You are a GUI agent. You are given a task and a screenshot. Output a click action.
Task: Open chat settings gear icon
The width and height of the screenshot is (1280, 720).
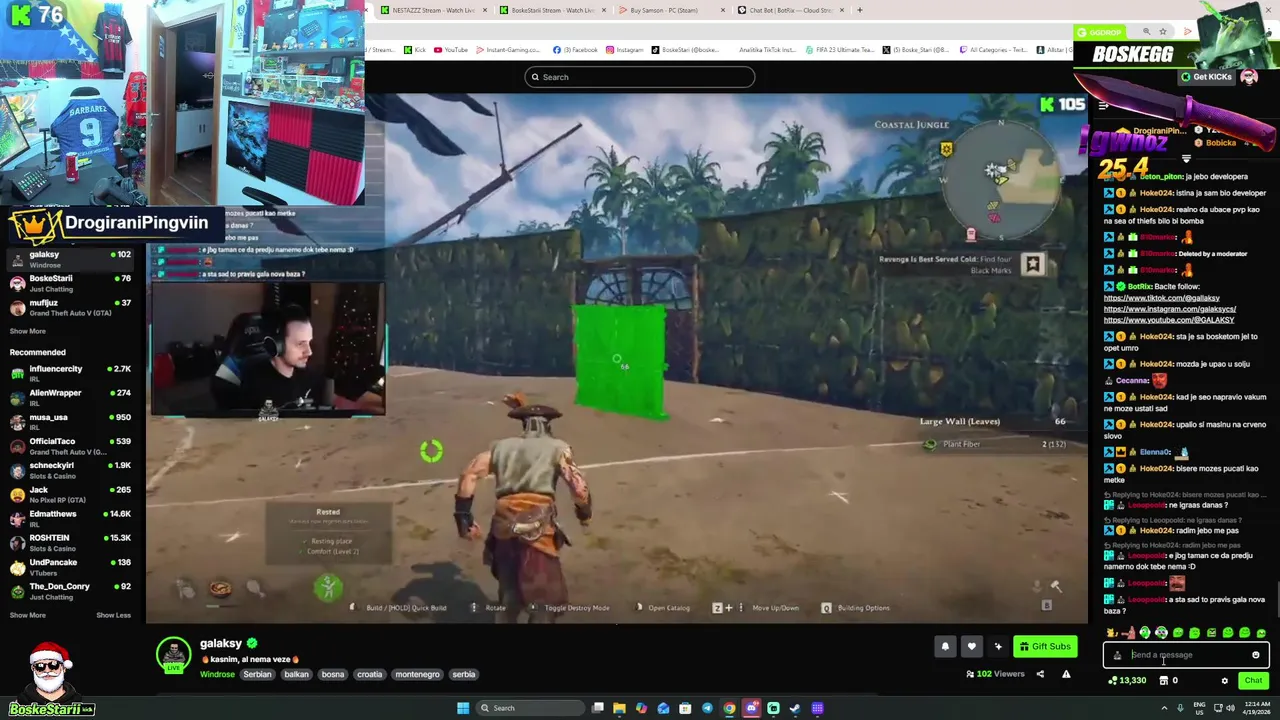(1224, 681)
